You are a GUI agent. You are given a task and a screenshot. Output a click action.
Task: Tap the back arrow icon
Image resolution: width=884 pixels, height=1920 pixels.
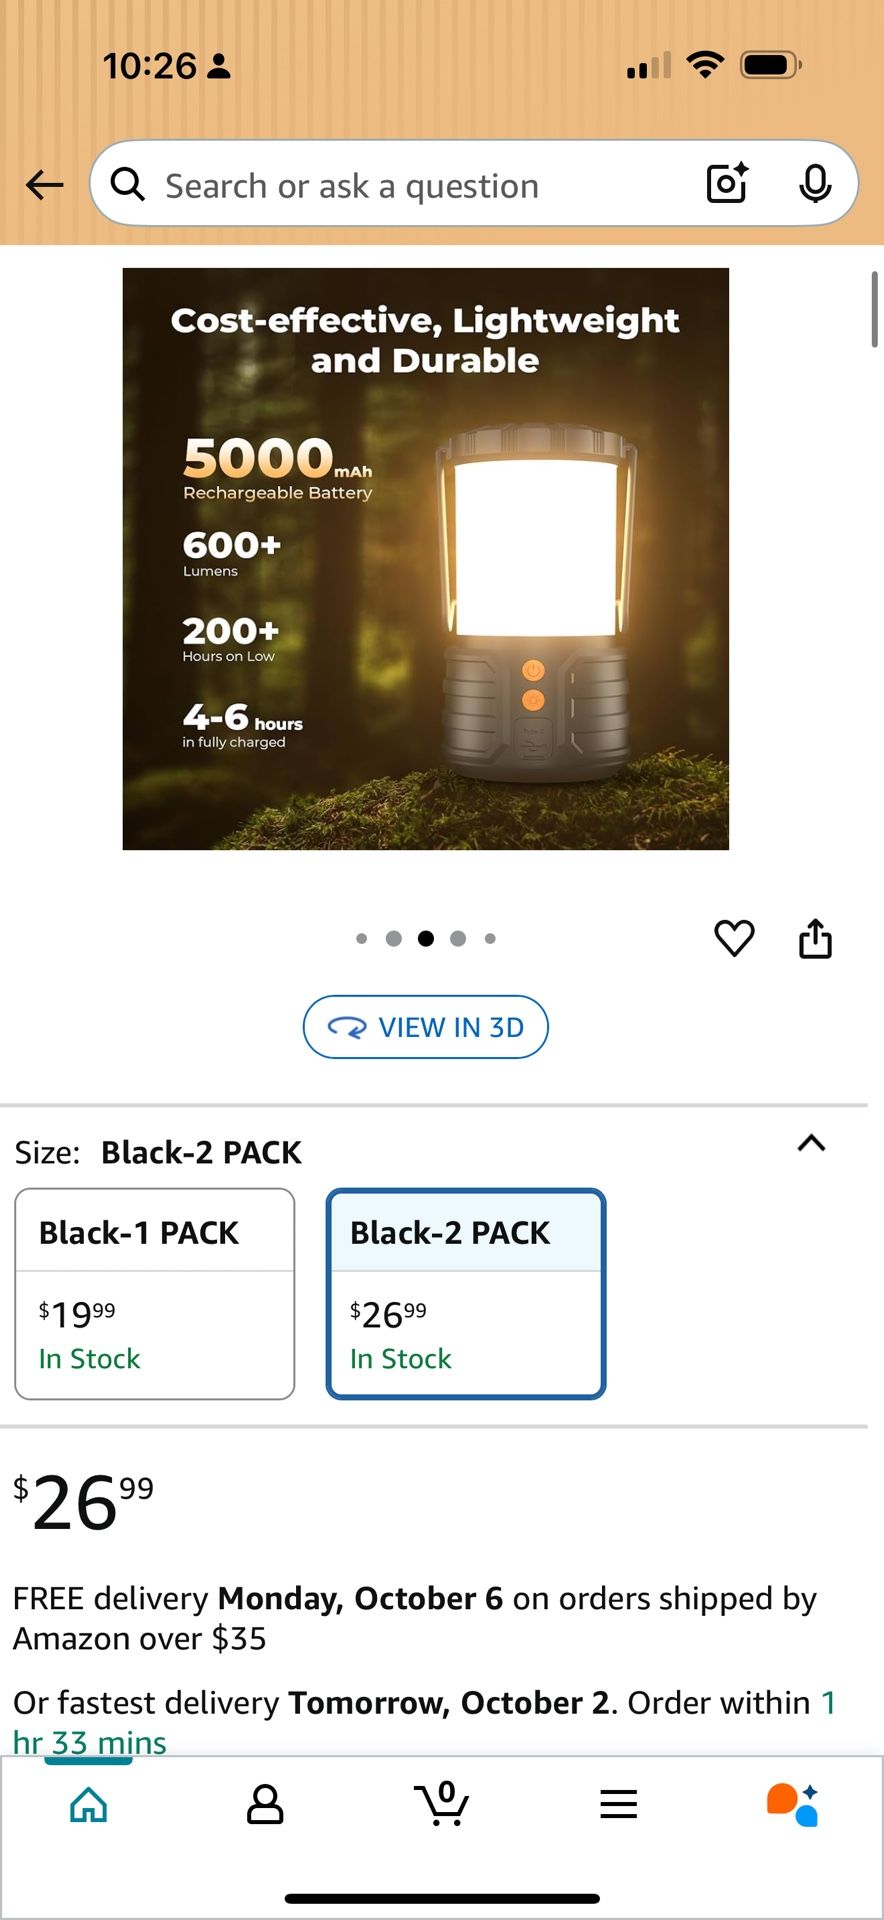tap(44, 185)
